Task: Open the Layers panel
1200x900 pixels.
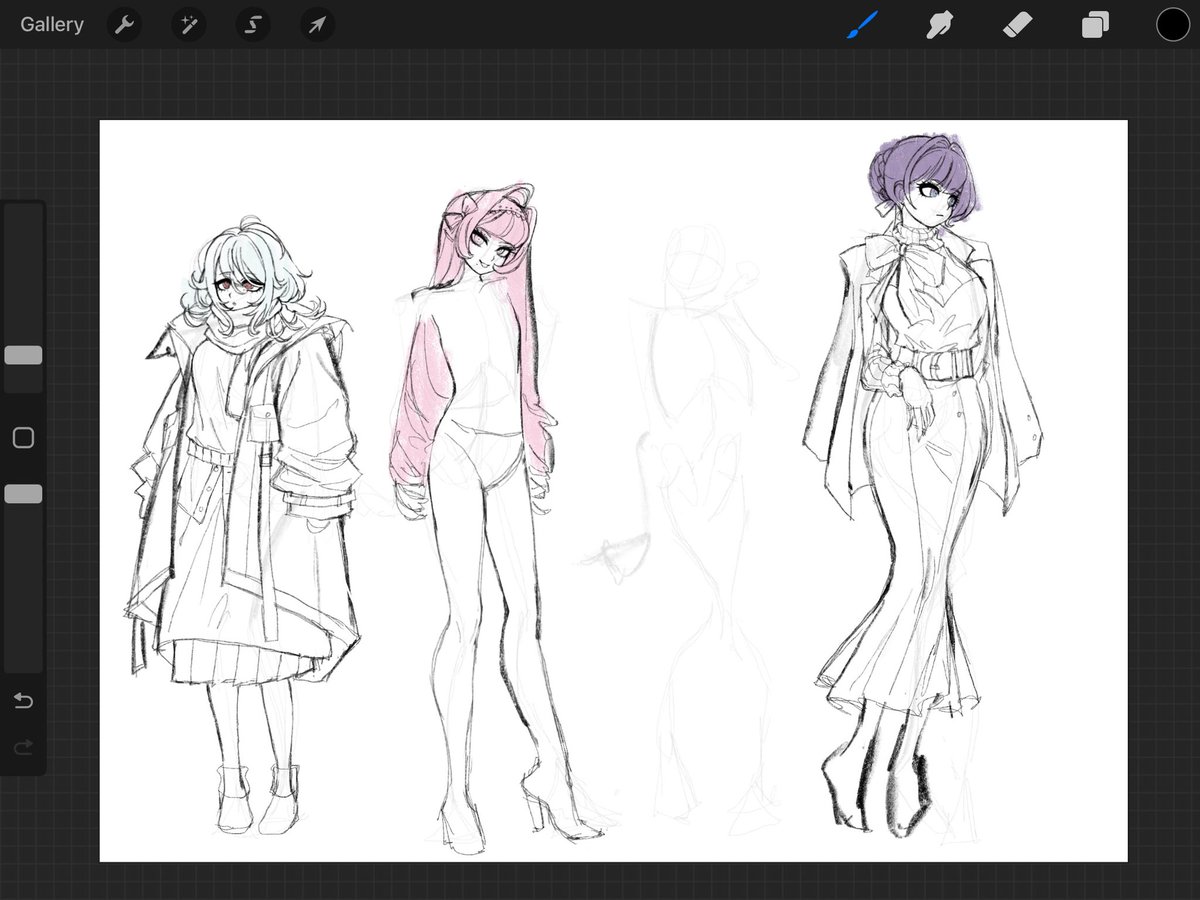Action: [x=1095, y=25]
